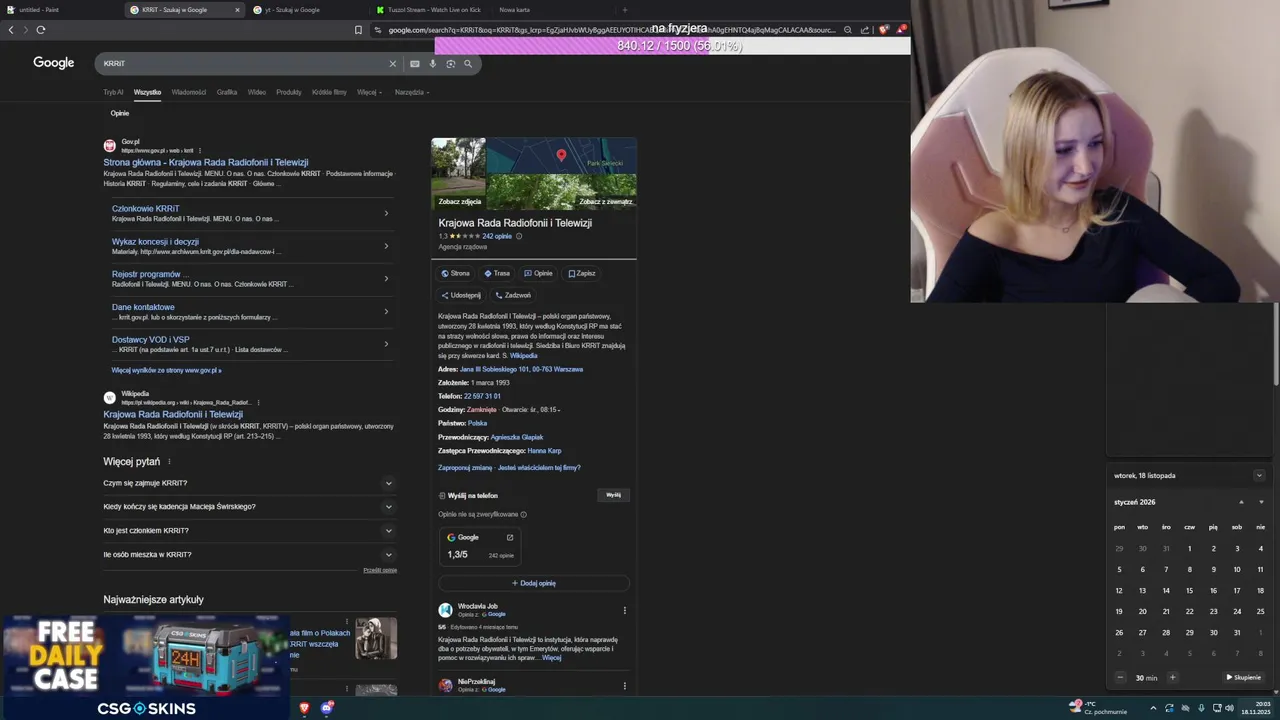This screenshot has width=1280, height=720.
Task: Open three-dot menu for Gov.pl result
Action: (x=200, y=151)
